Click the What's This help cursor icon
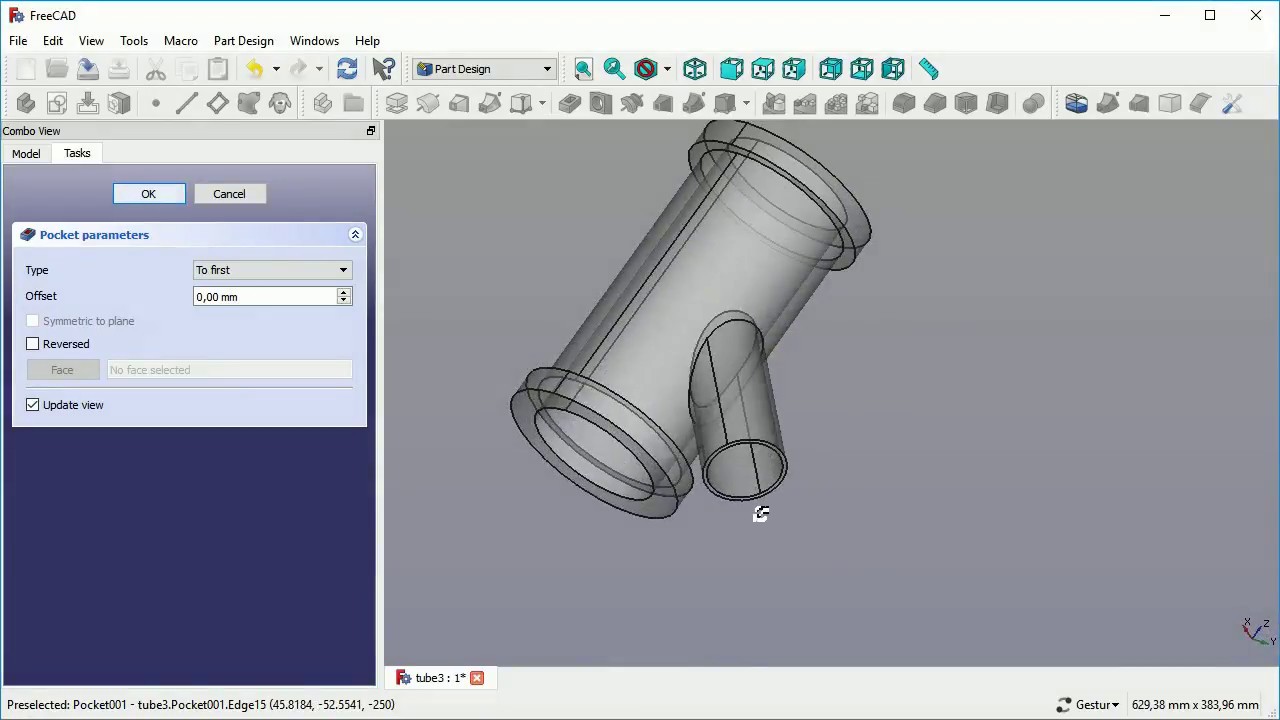1280x720 pixels. pyautogui.click(x=383, y=69)
